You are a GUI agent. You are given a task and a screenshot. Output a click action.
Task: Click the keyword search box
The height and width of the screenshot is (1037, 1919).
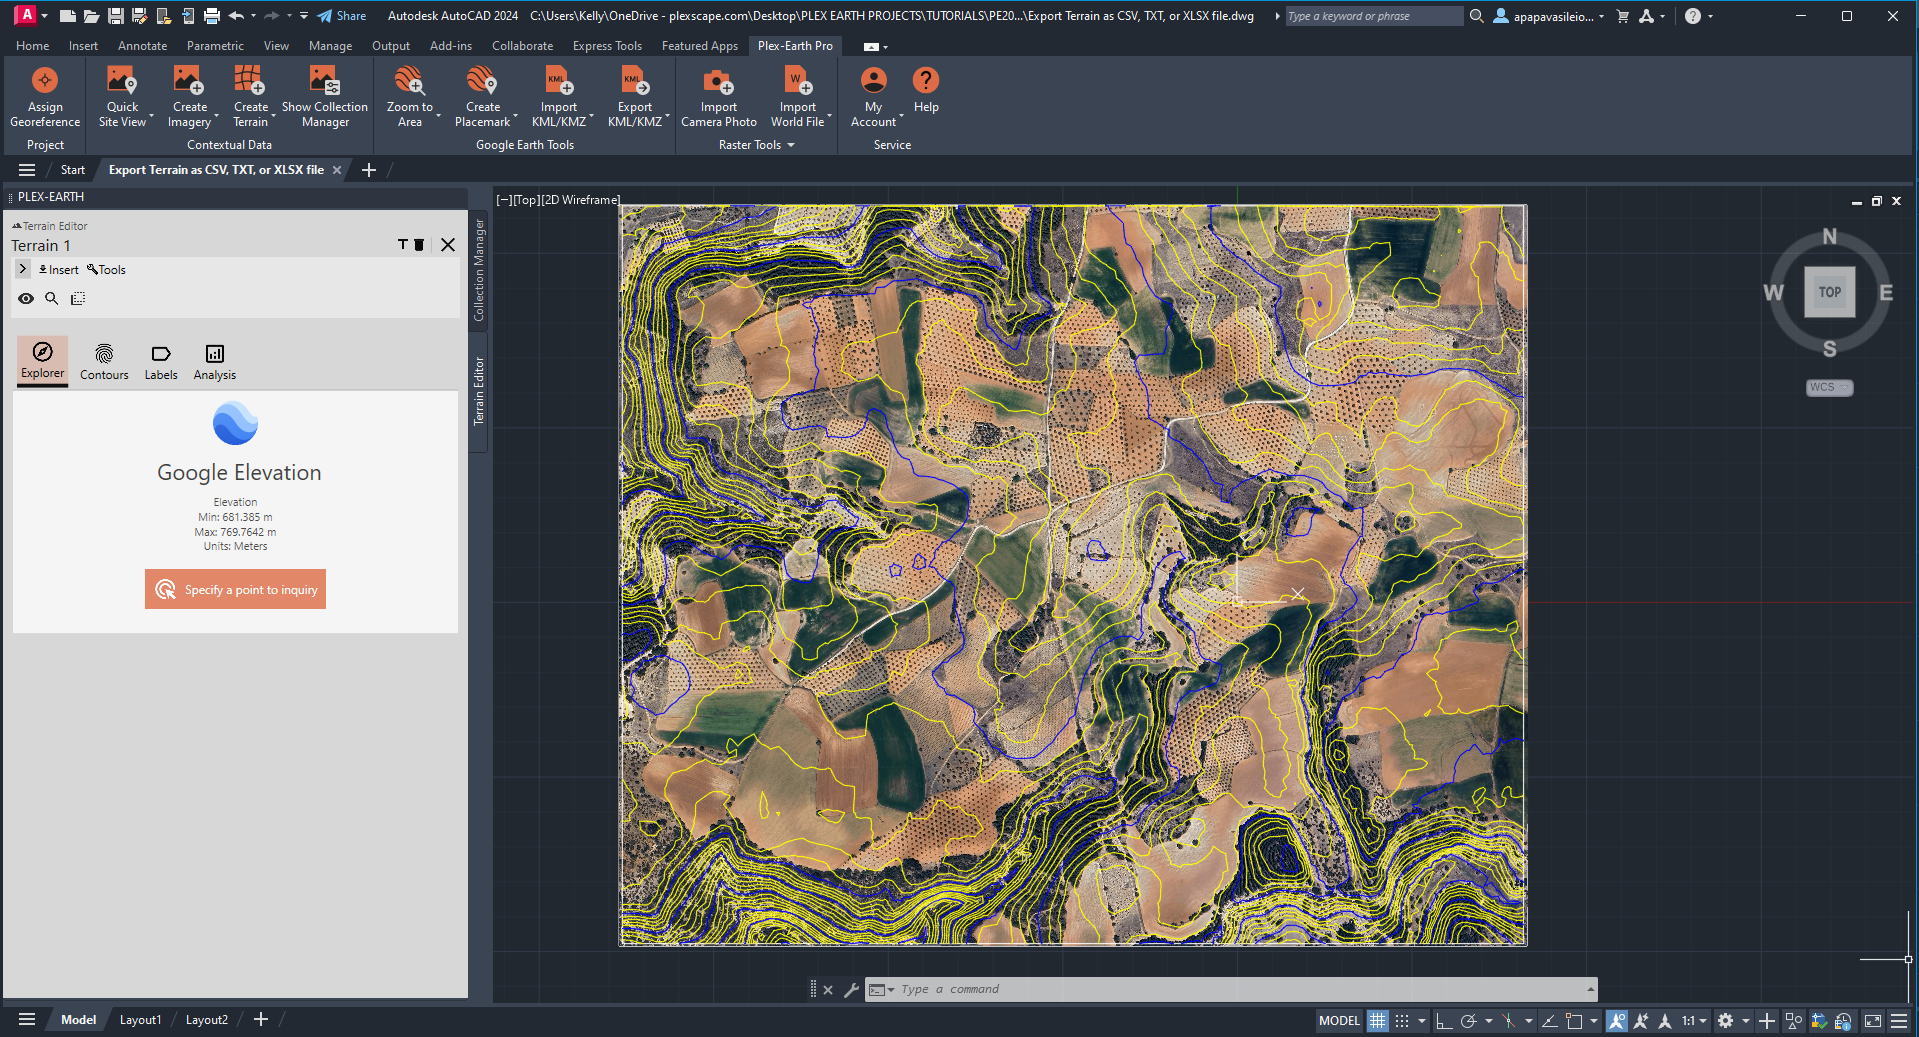[1374, 16]
